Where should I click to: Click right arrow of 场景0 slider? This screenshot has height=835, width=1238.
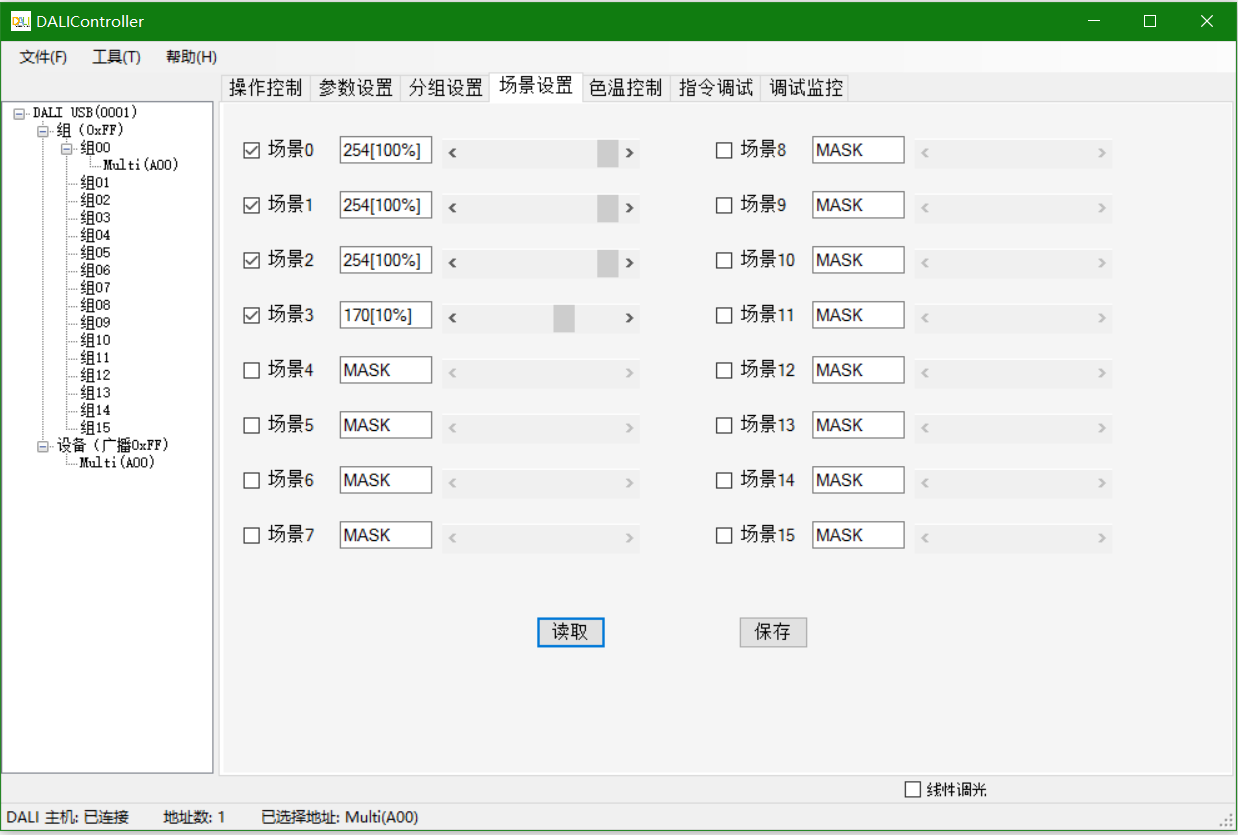click(x=629, y=153)
